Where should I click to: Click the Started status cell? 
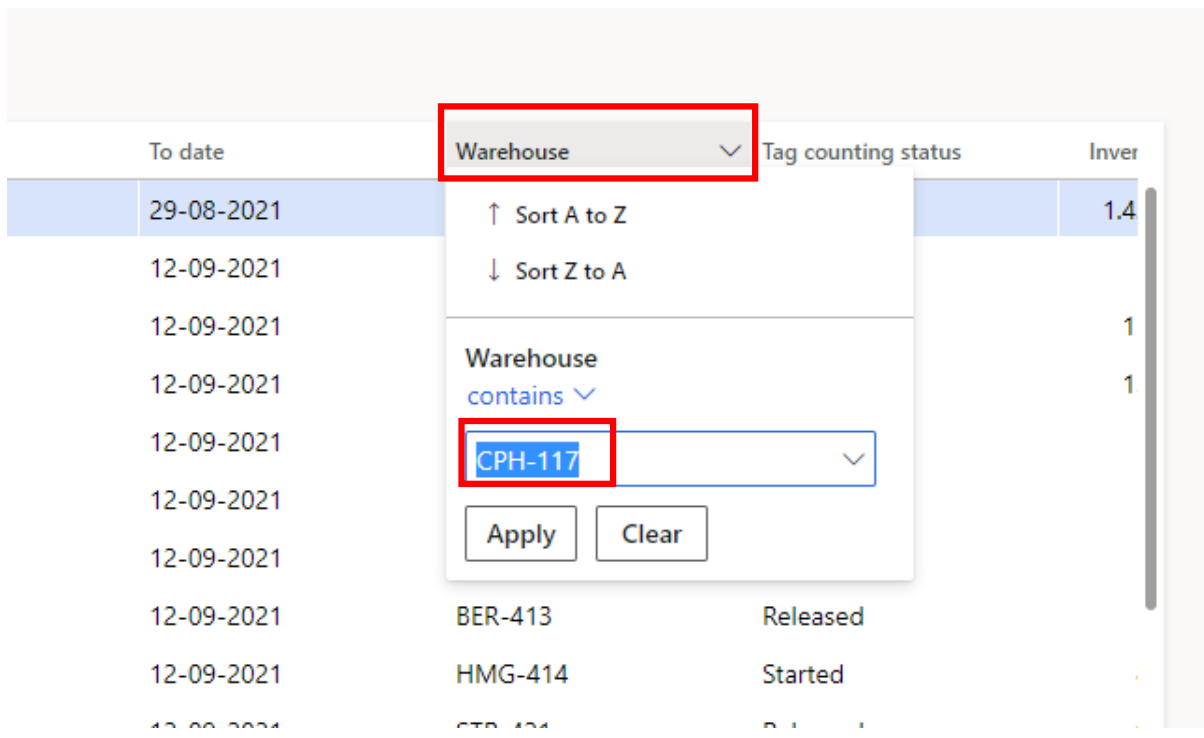pyautogui.click(x=803, y=675)
